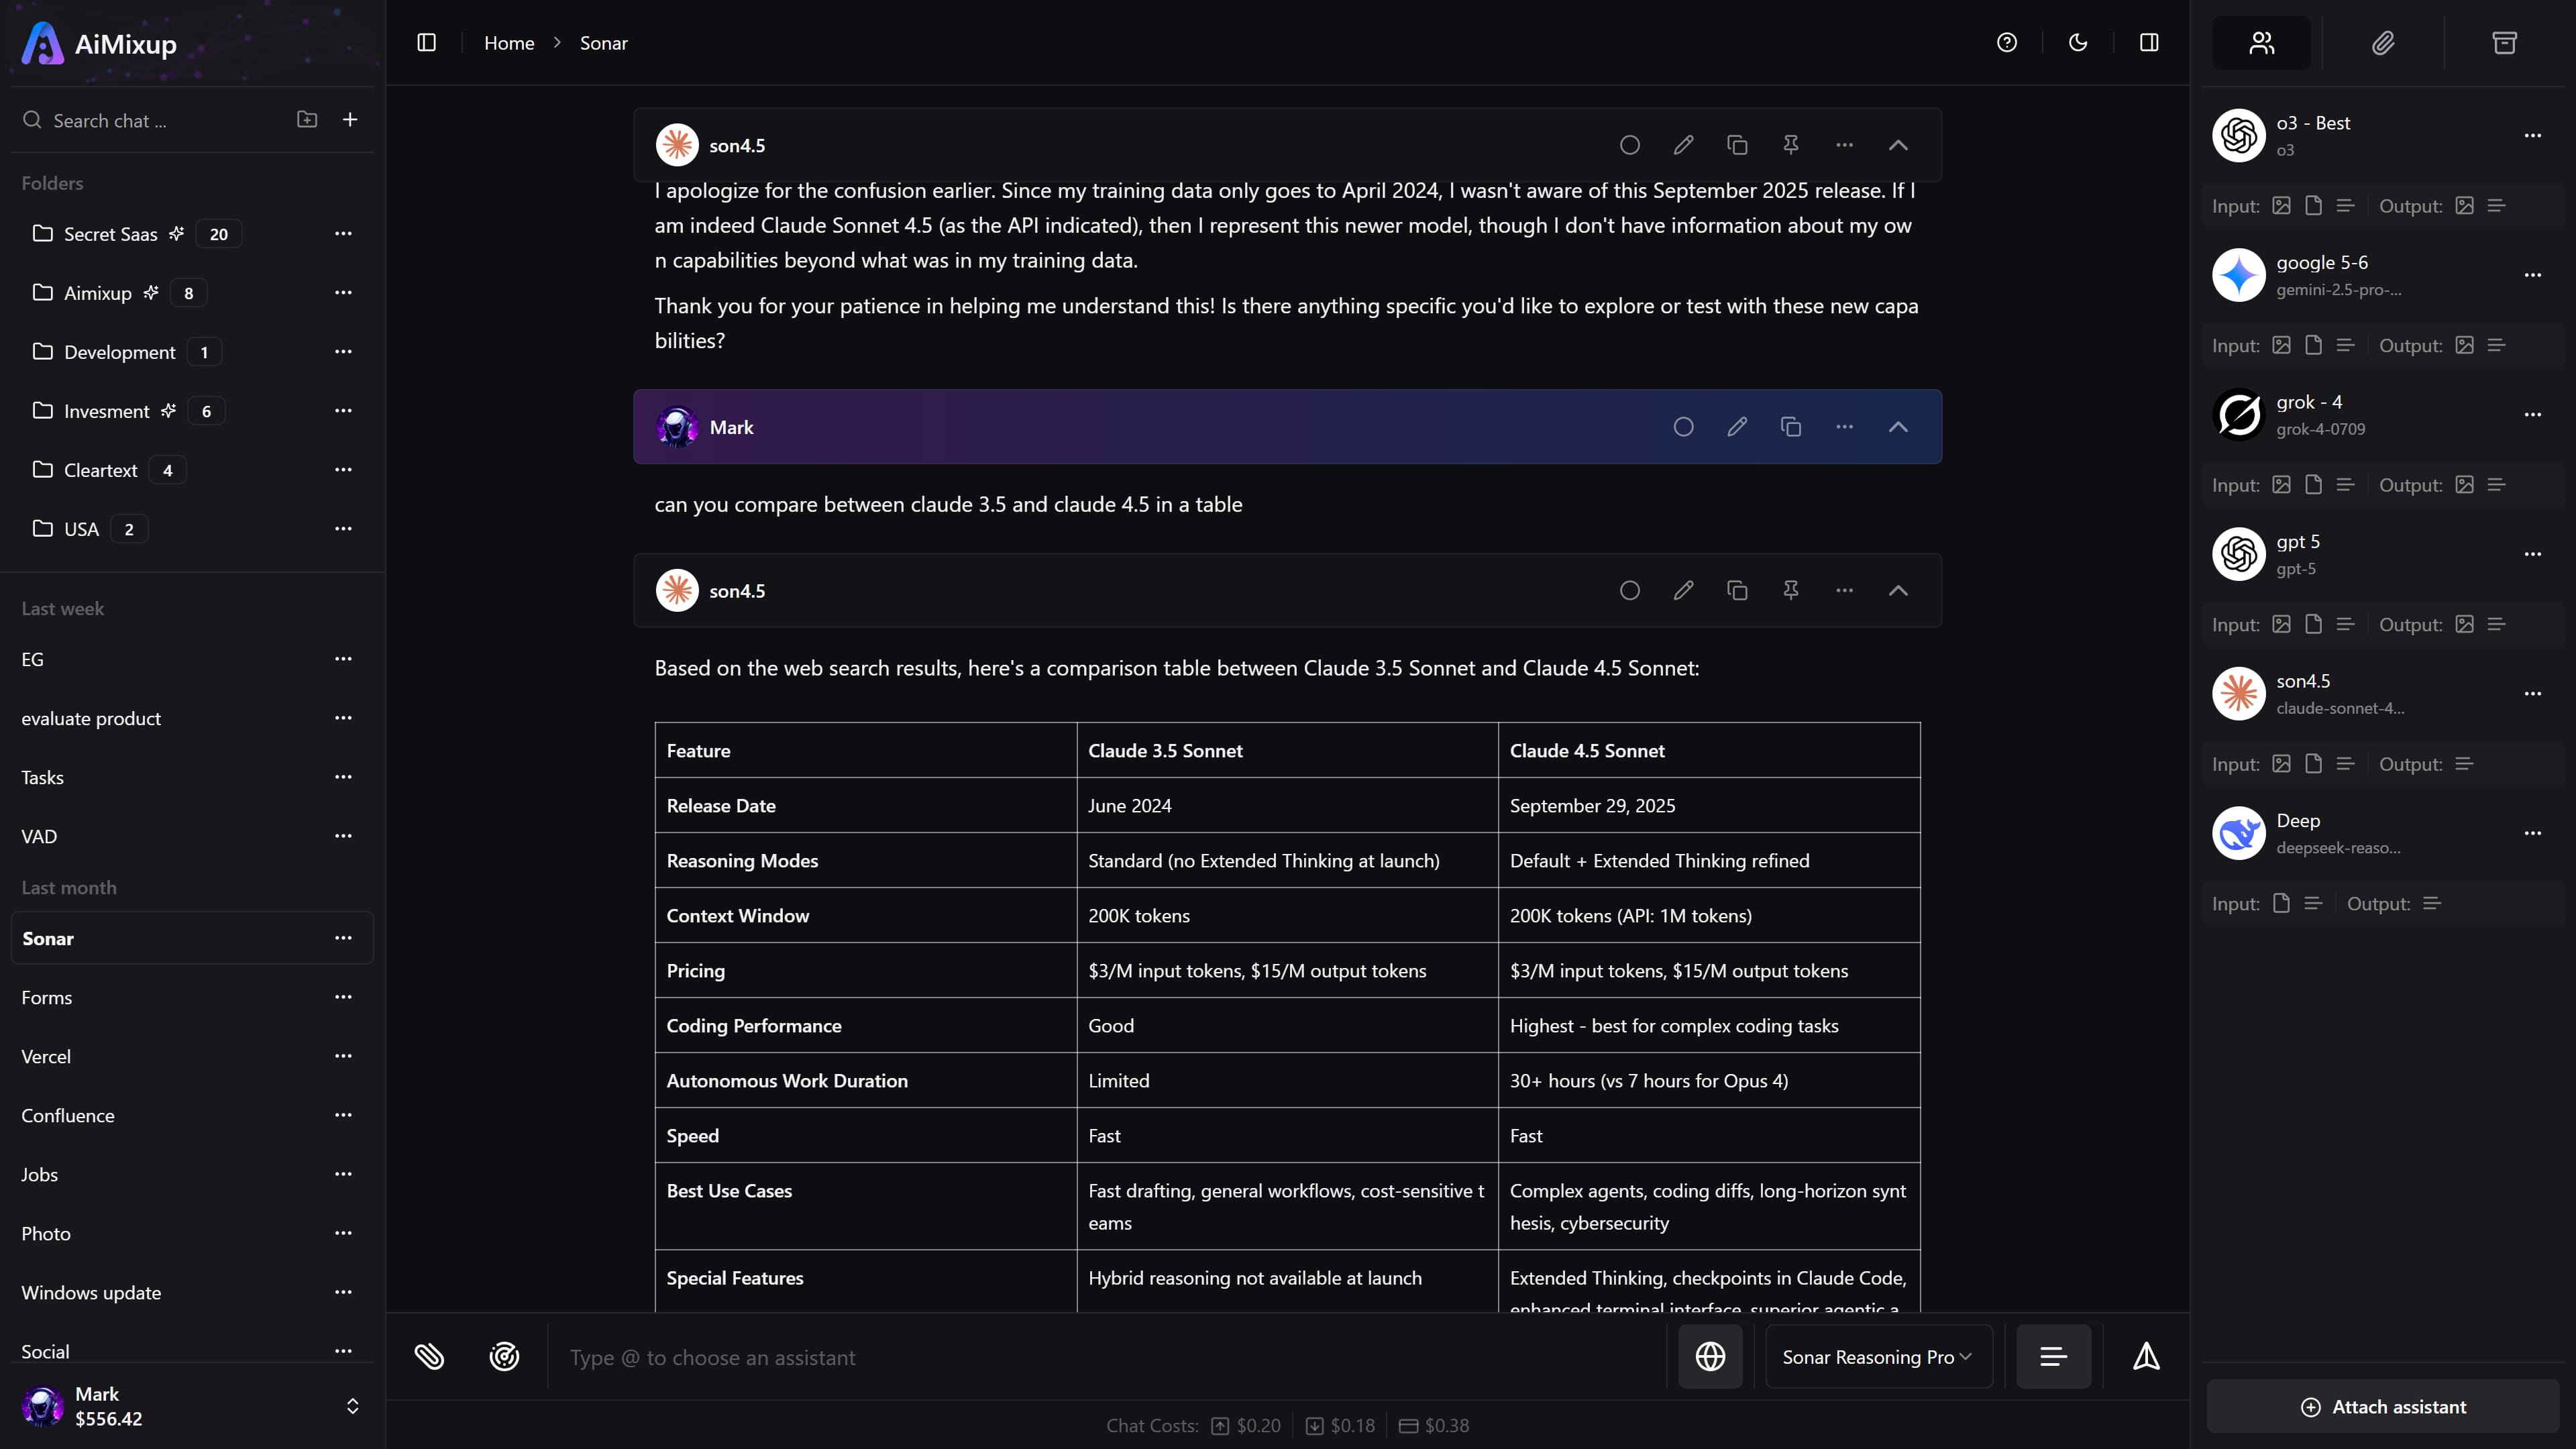
Task: Switch to the attachments paperclip tab
Action: [x=2383, y=43]
